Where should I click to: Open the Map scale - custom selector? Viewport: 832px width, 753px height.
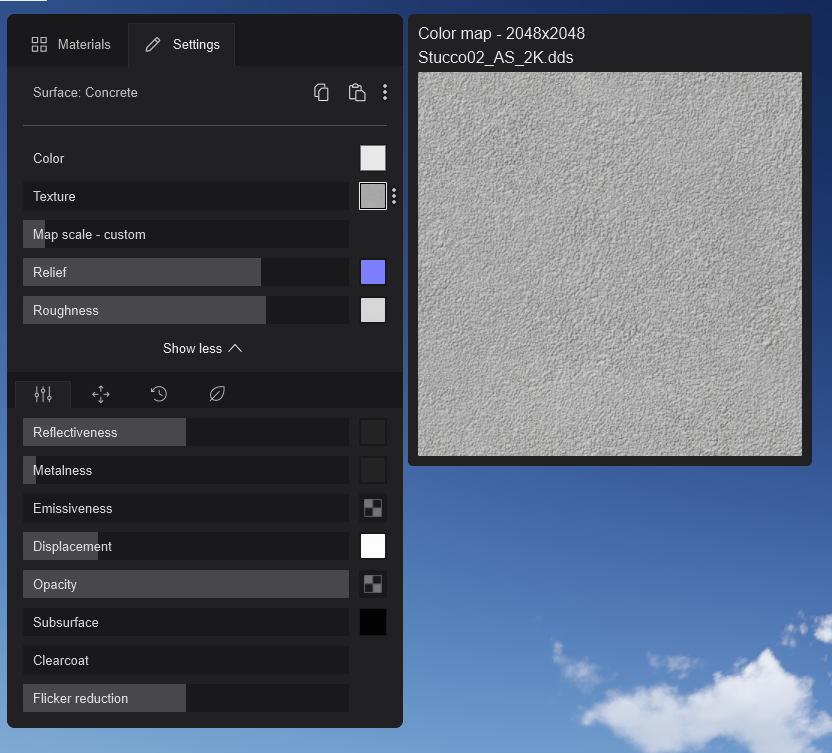[185, 234]
